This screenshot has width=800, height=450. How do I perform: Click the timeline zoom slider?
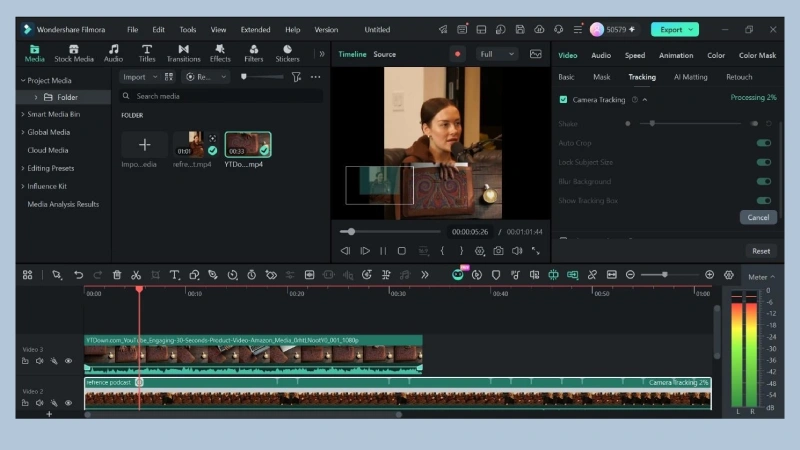coord(669,275)
